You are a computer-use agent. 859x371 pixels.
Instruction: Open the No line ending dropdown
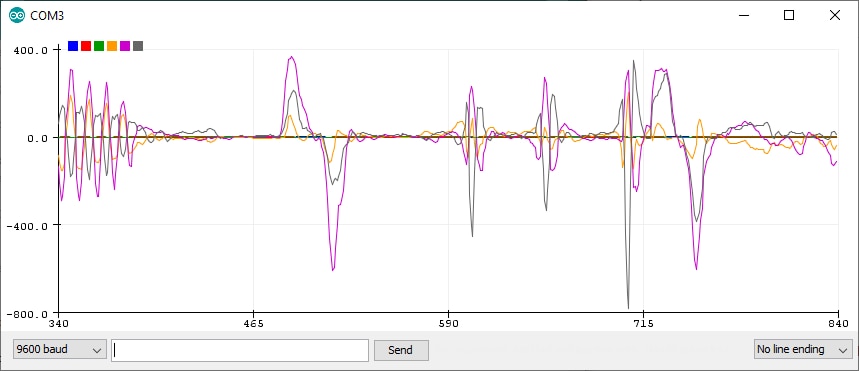pos(803,350)
